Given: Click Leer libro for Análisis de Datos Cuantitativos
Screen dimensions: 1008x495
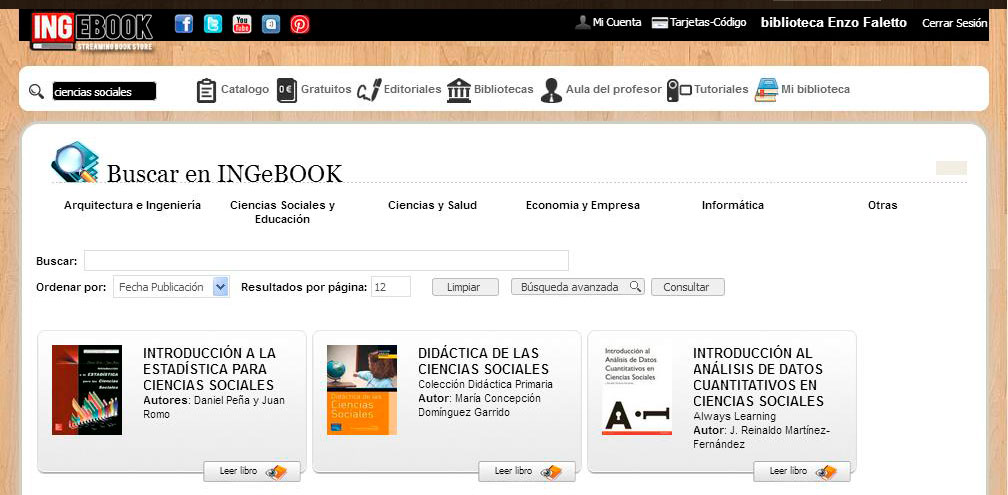Looking at the screenshot, I should 802,471.
